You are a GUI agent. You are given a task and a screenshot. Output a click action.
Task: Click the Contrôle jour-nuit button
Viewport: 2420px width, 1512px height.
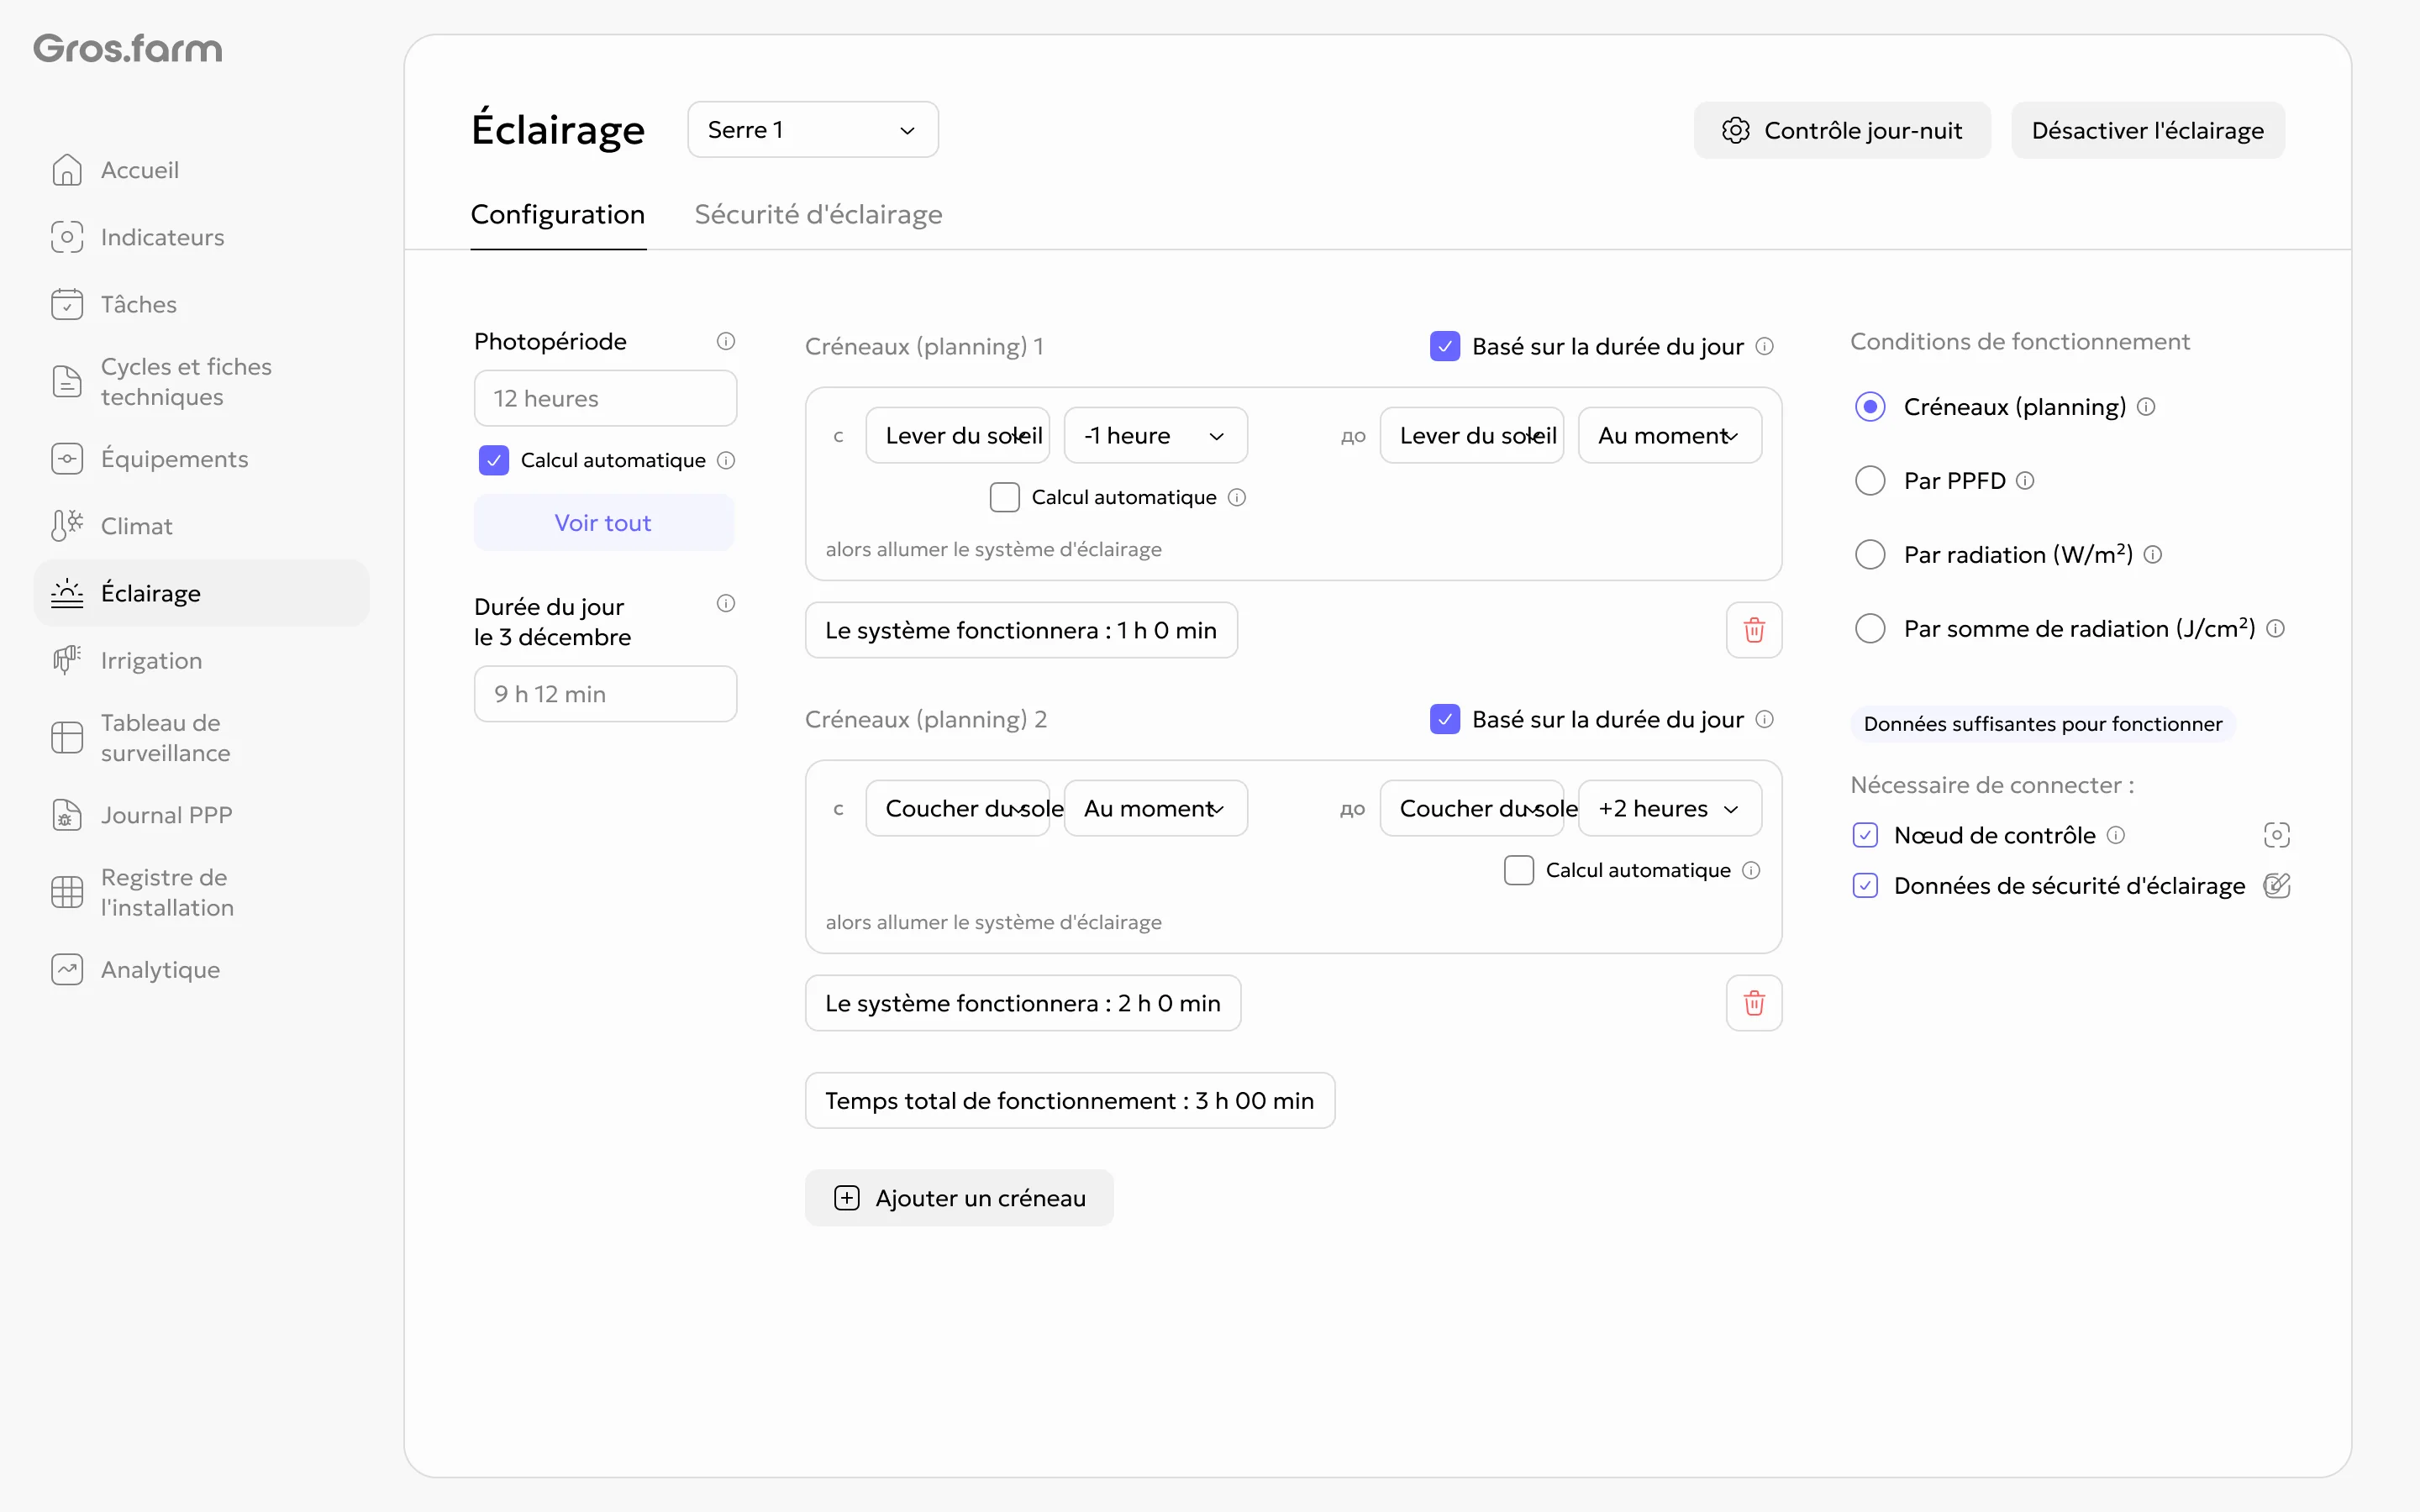tap(1842, 130)
